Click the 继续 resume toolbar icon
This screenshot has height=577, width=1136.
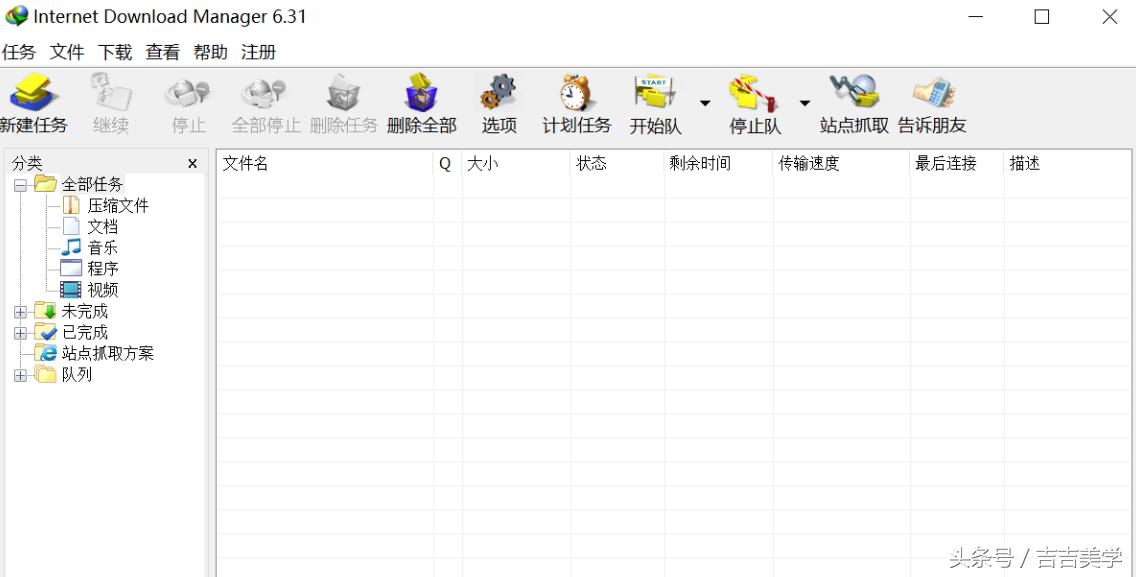click(x=111, y=94)
